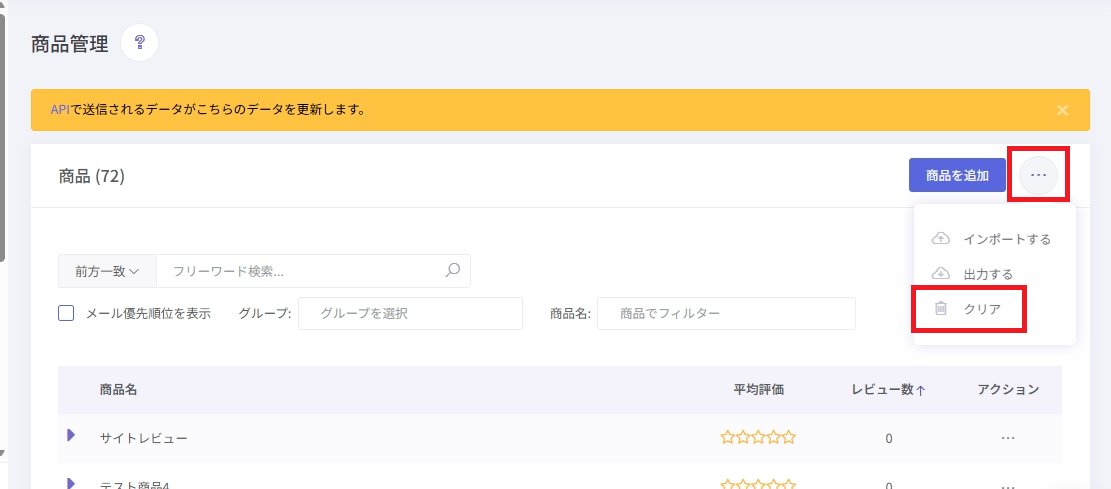Click the 商品を追加 button

pos(957,175)
